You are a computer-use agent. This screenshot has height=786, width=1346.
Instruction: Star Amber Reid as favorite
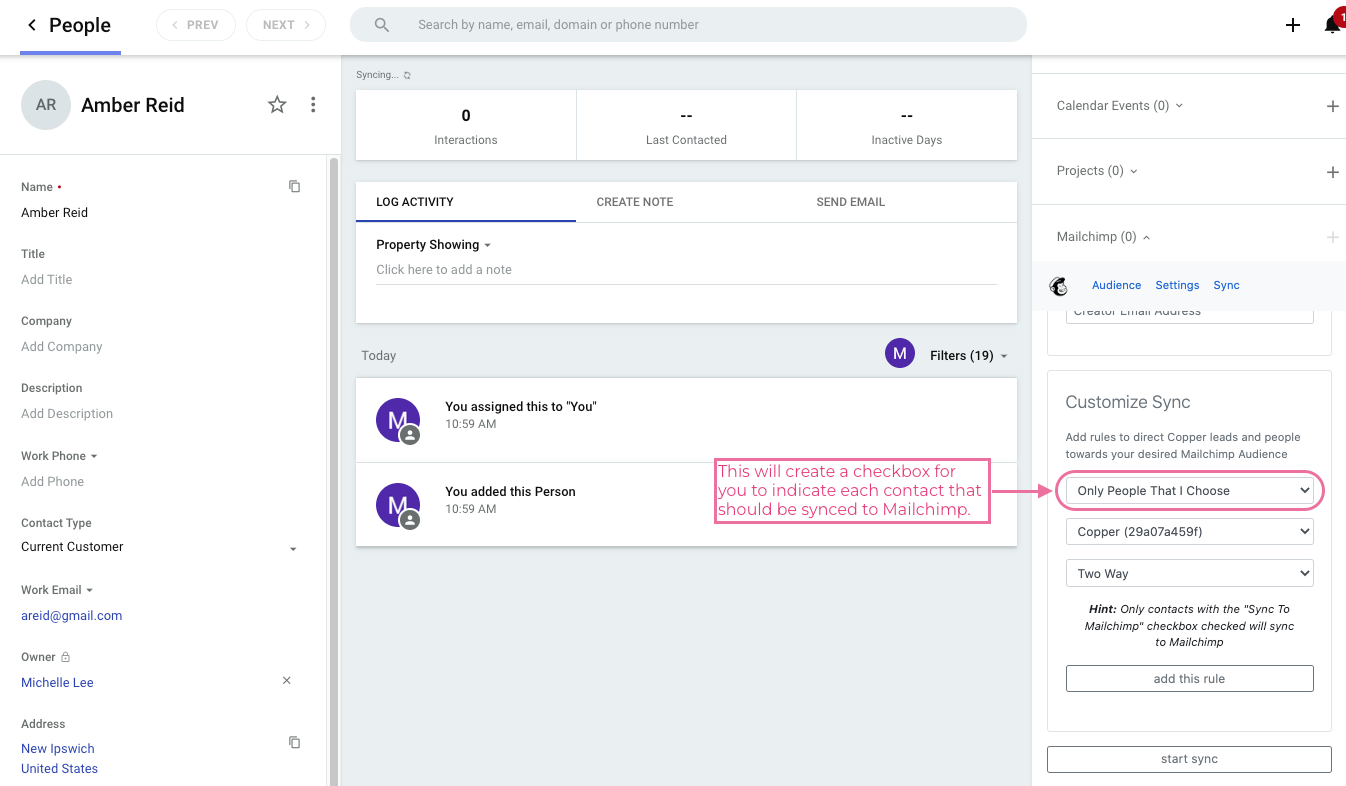(277, 105)
